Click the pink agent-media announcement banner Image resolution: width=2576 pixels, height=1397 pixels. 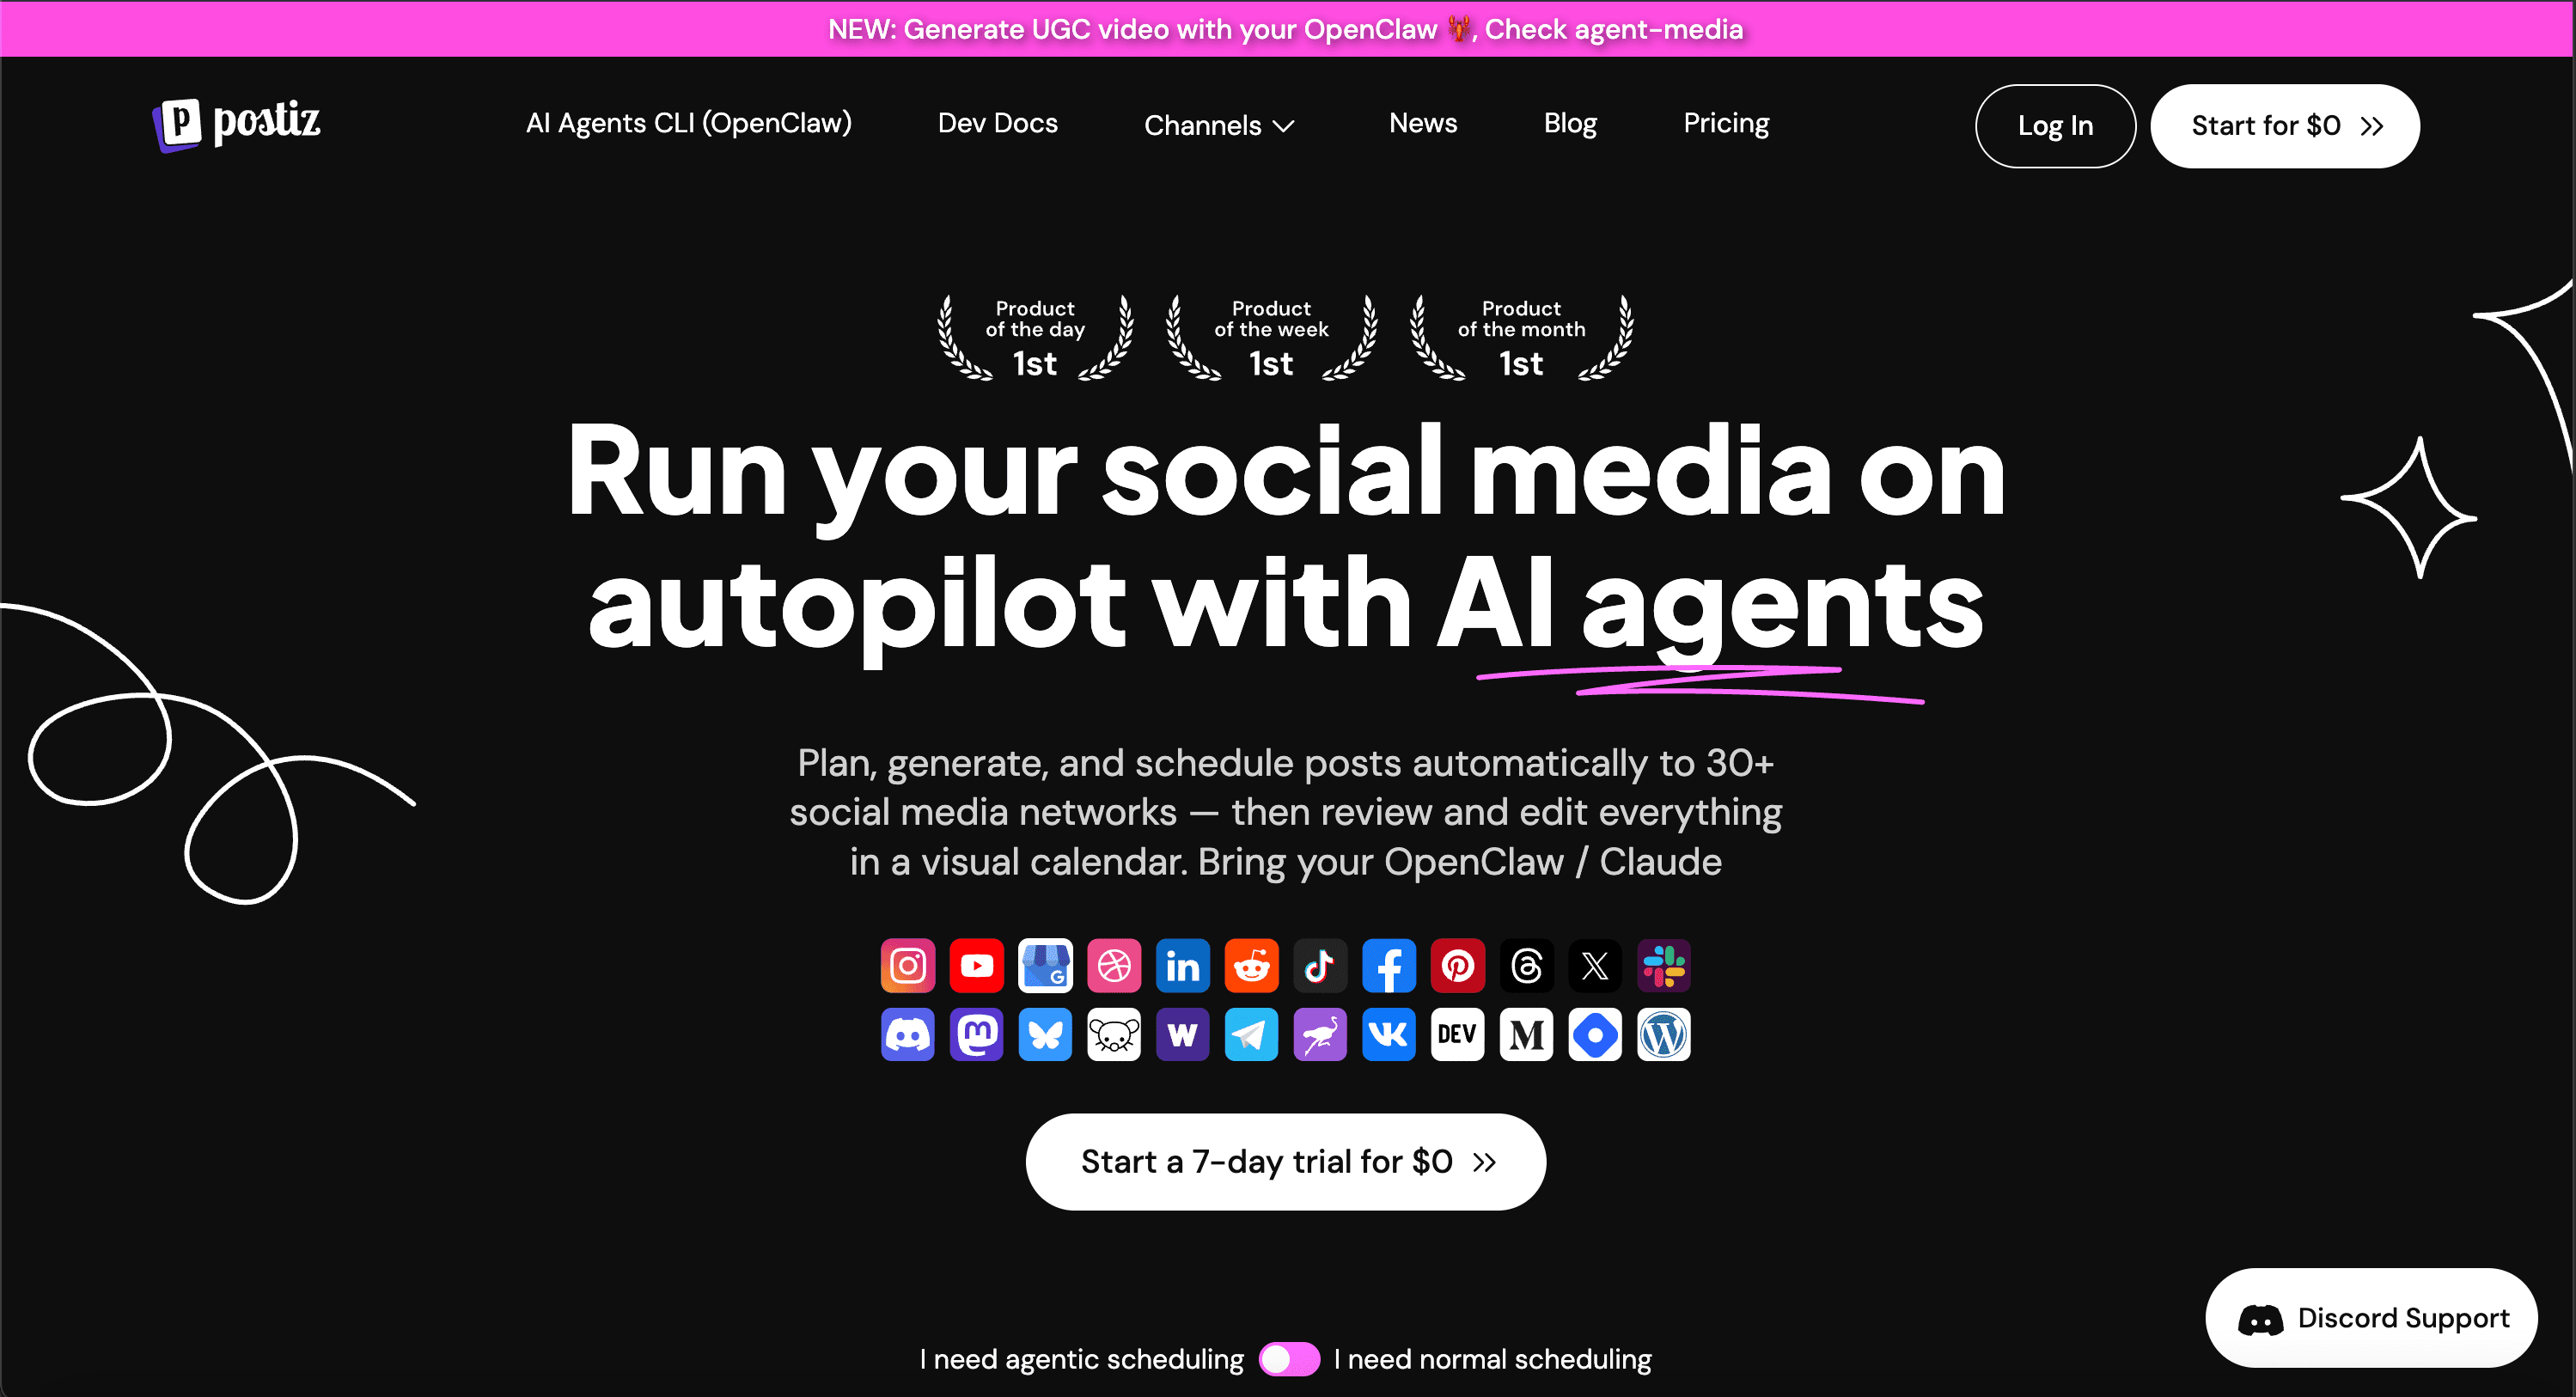[x=1286, y=29]
